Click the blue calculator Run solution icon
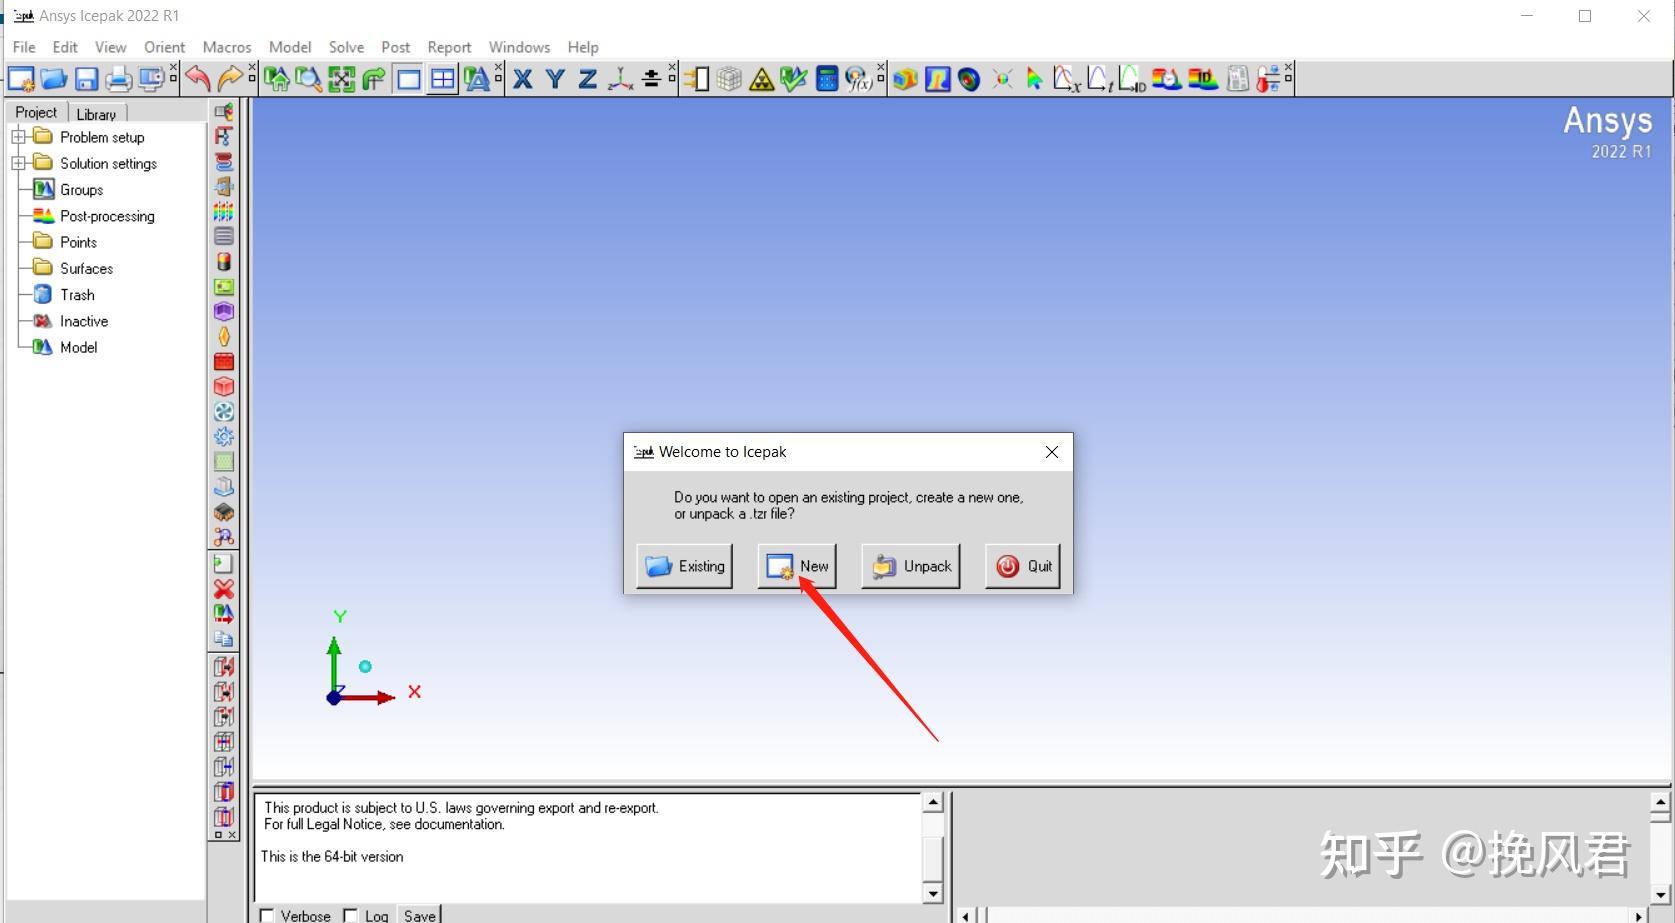The image size is (1675, 923). [x=827, y=79]
